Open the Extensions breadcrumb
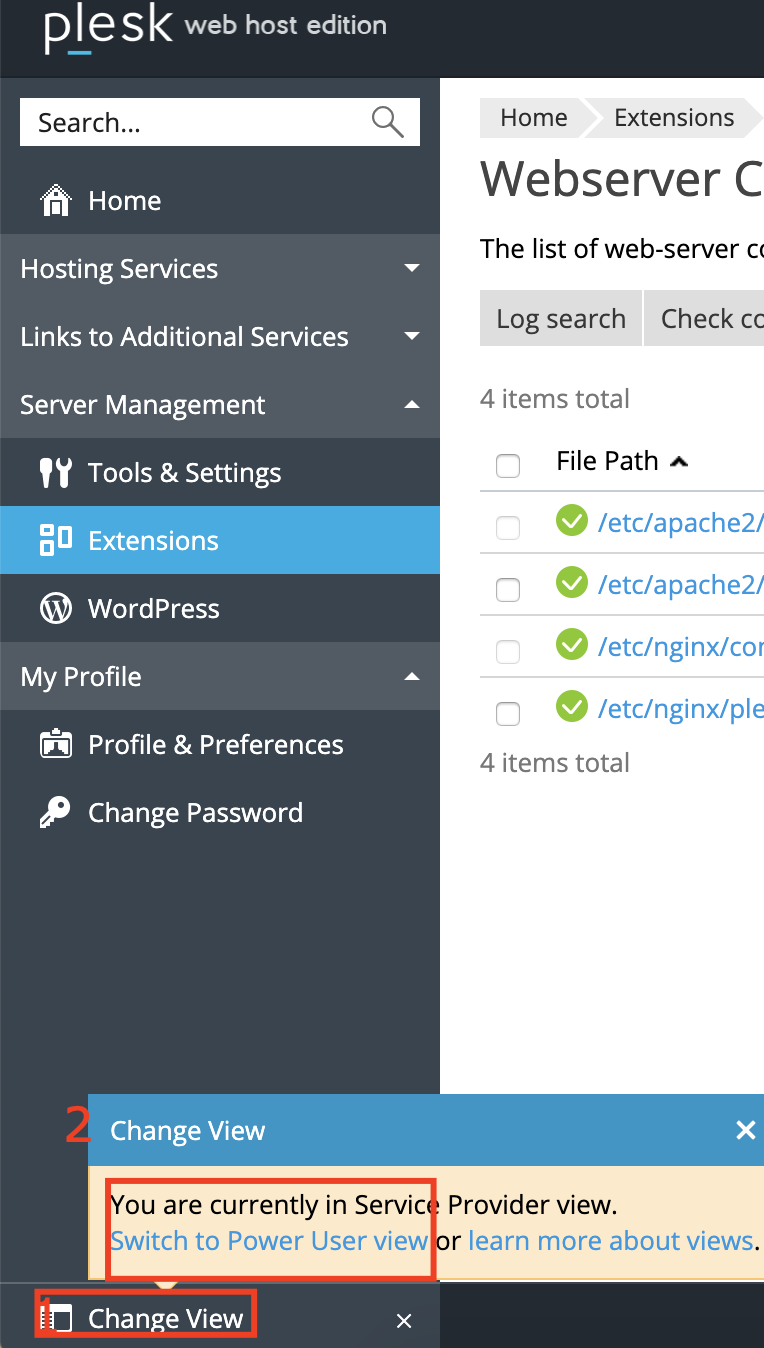 pos(673,118)
